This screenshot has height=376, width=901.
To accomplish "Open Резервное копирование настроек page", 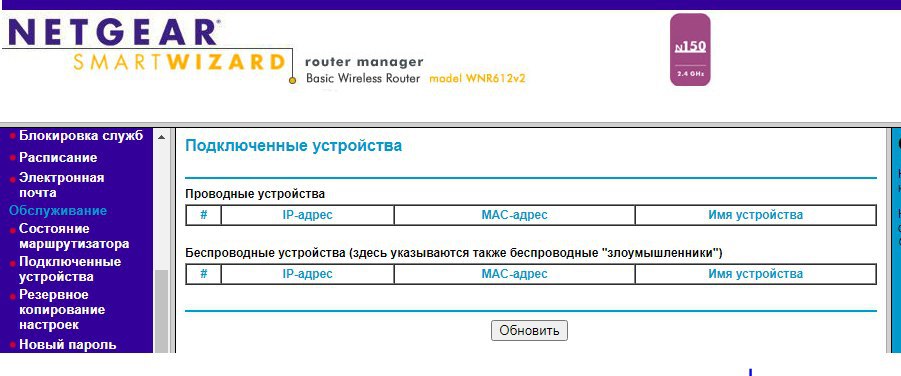I will pyautogui.click(x=62, y=309).
